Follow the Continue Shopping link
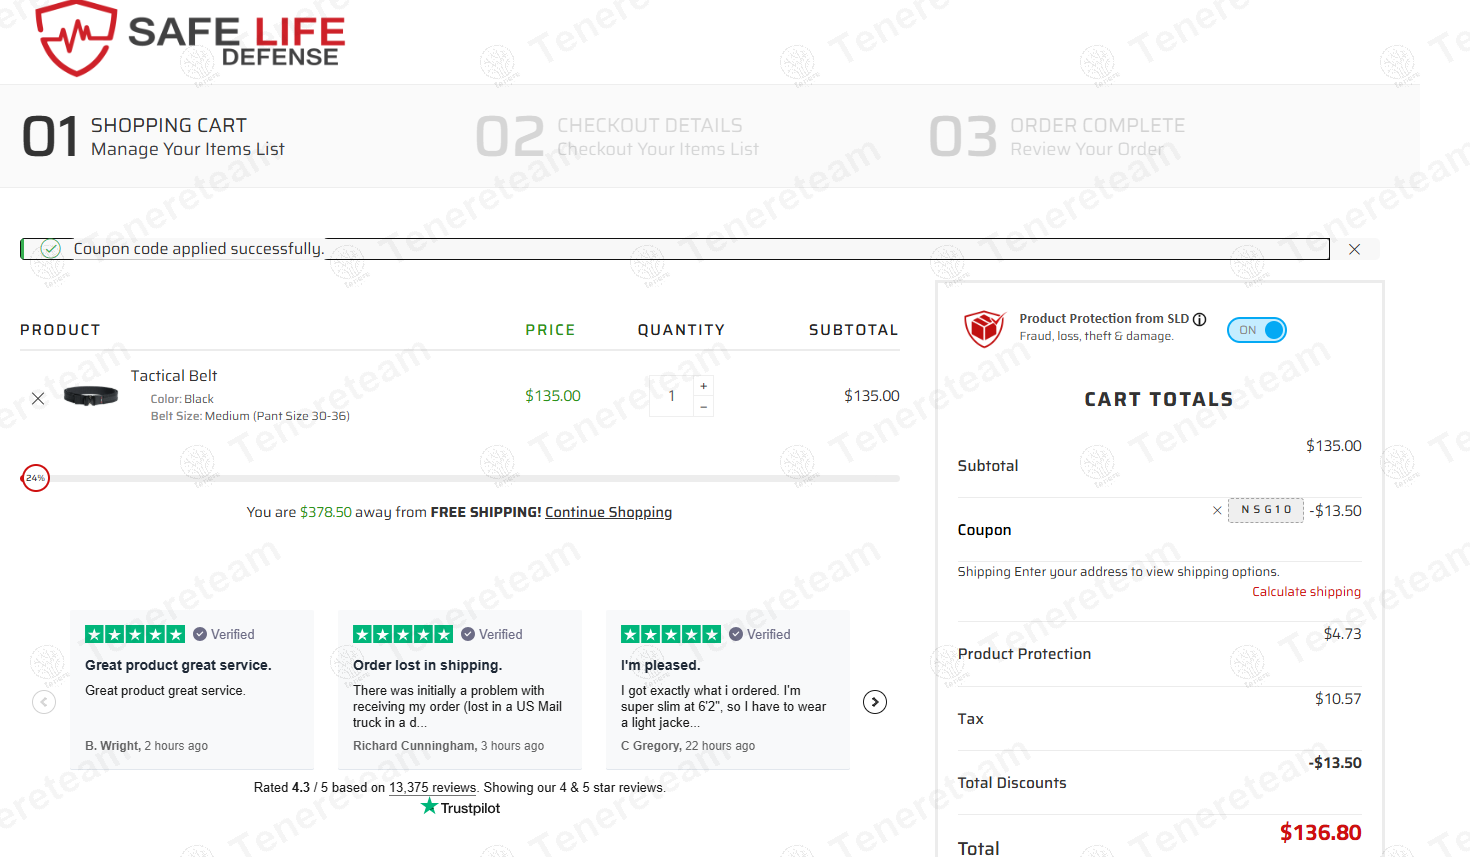 click(x=608, y=512)
